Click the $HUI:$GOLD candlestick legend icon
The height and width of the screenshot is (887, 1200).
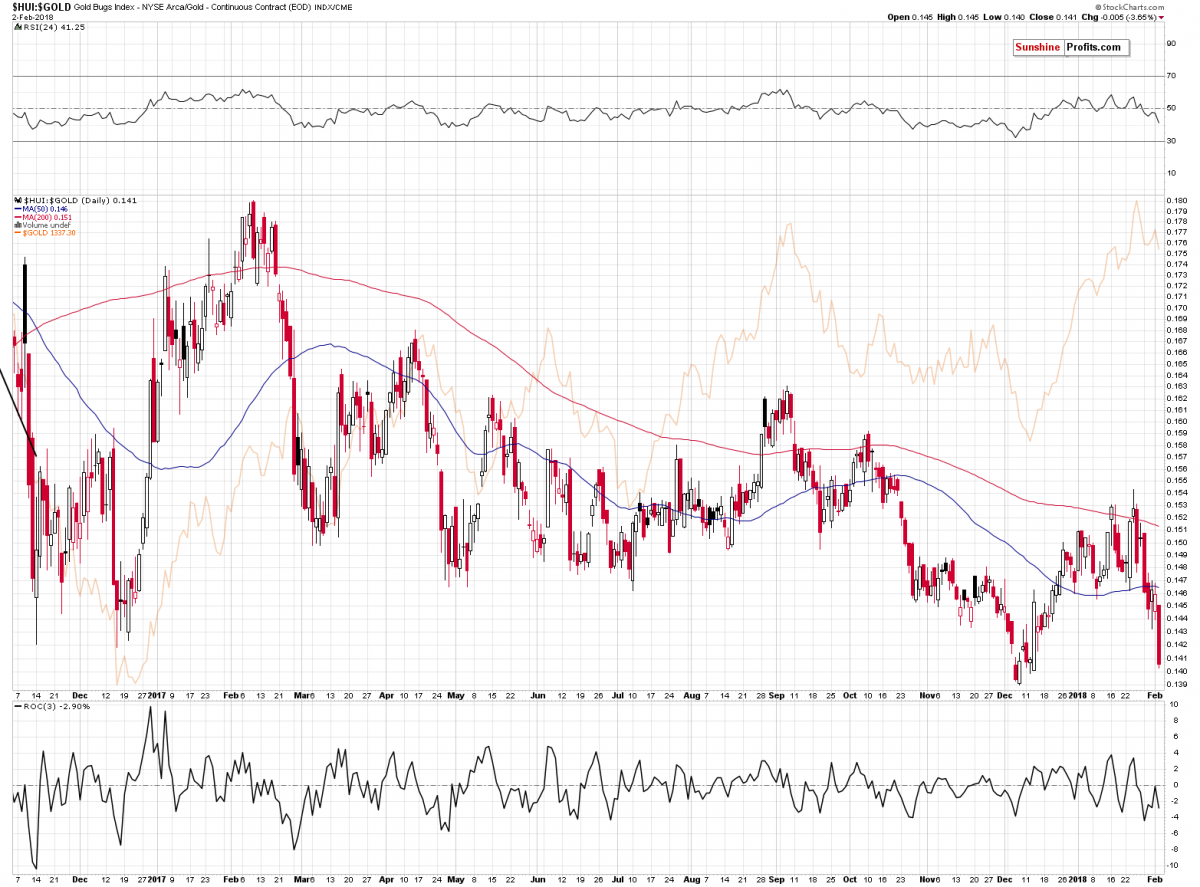[x=15, y=200]
